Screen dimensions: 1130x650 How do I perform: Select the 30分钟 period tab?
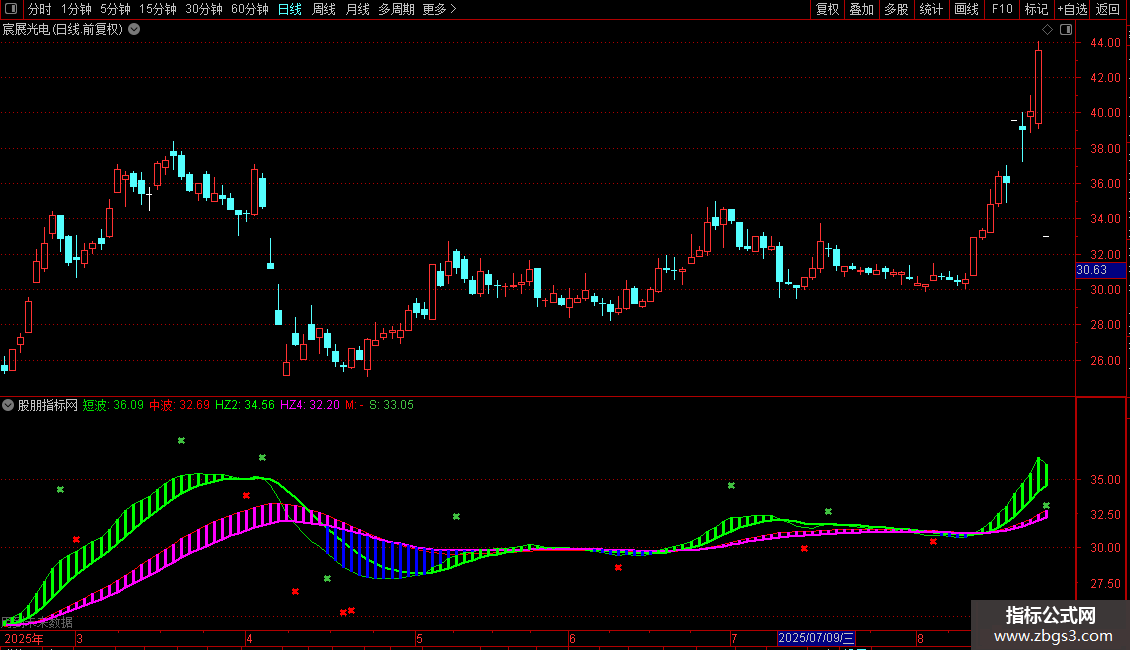(x=204, y=9)
